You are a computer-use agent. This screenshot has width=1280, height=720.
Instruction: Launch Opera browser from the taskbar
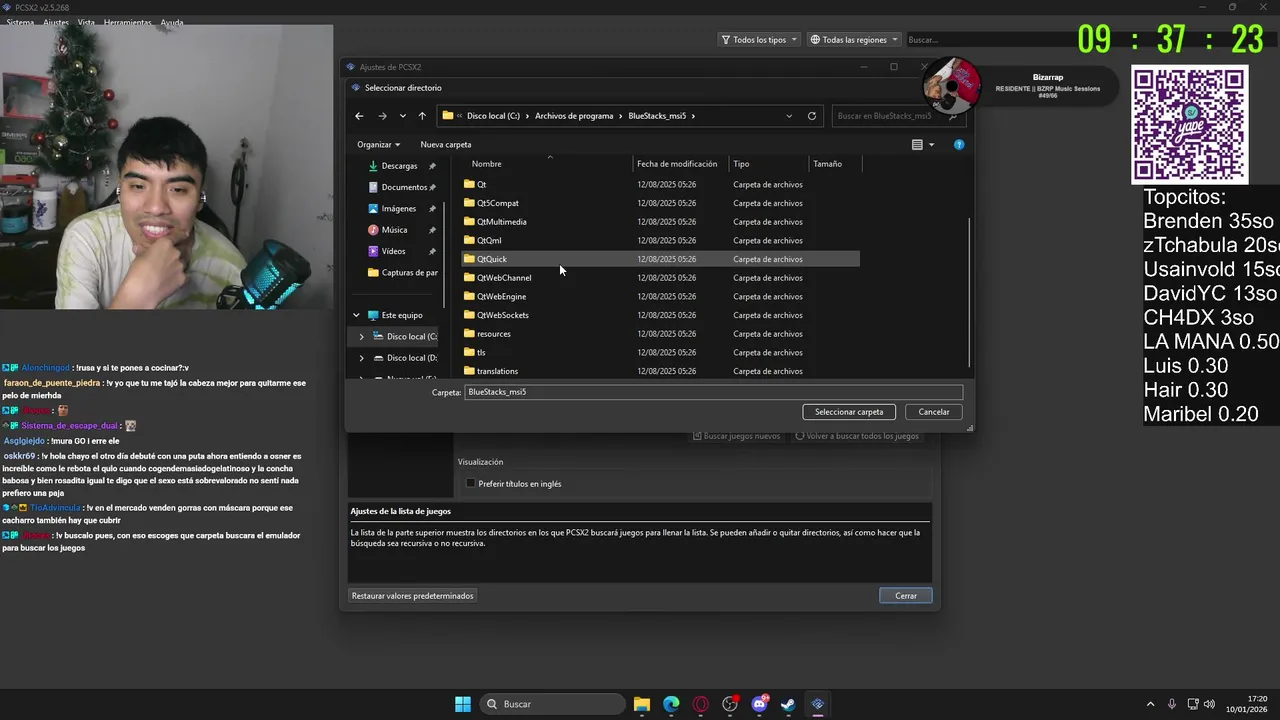coord(700,704)
